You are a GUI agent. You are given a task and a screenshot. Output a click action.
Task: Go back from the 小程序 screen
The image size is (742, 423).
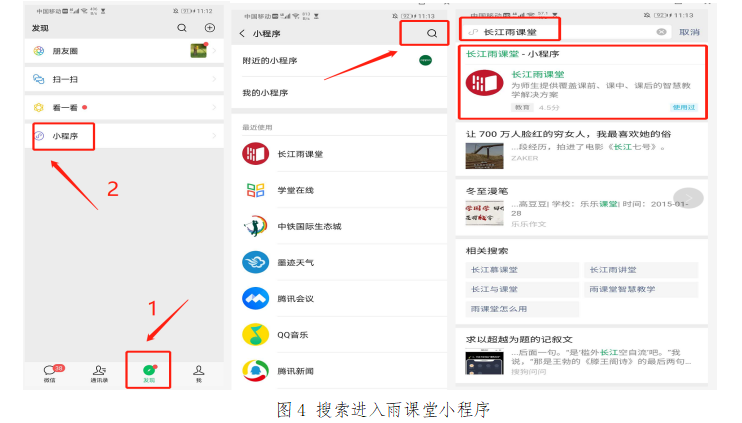pos(242,34)
